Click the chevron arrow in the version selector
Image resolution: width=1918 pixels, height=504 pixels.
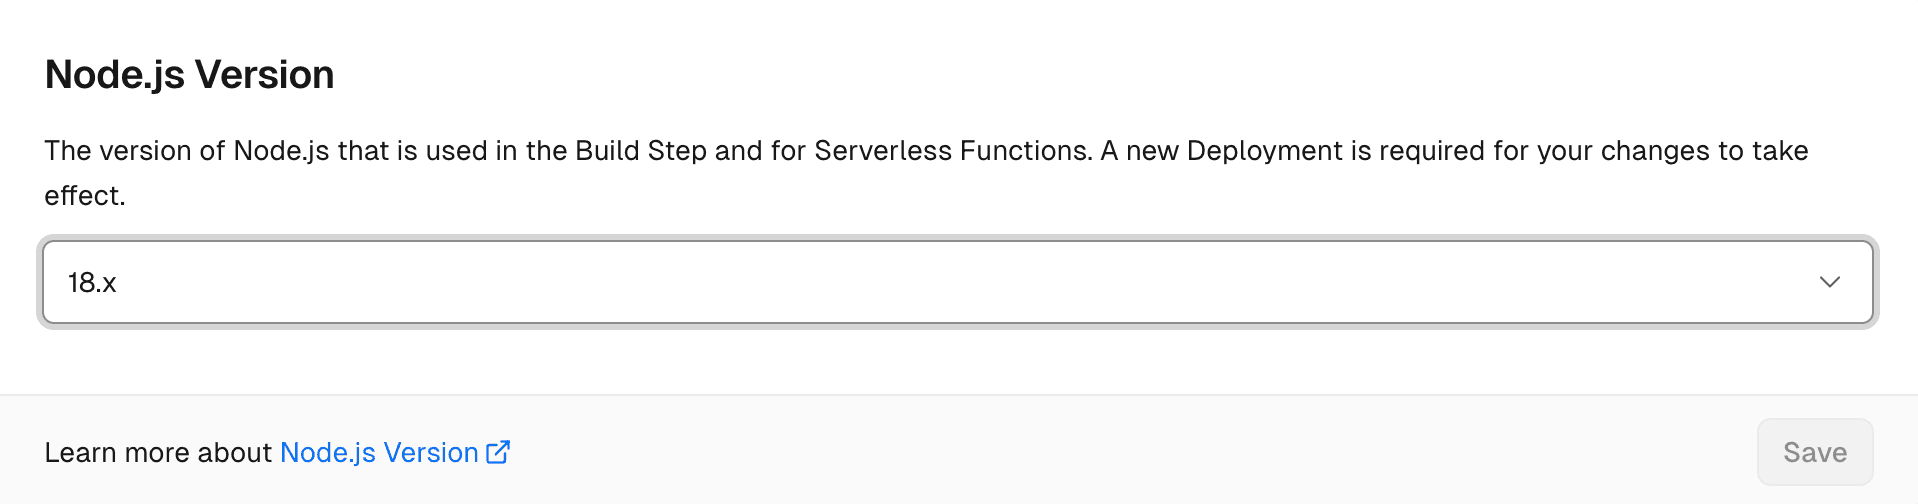[x=1829, y=282]
